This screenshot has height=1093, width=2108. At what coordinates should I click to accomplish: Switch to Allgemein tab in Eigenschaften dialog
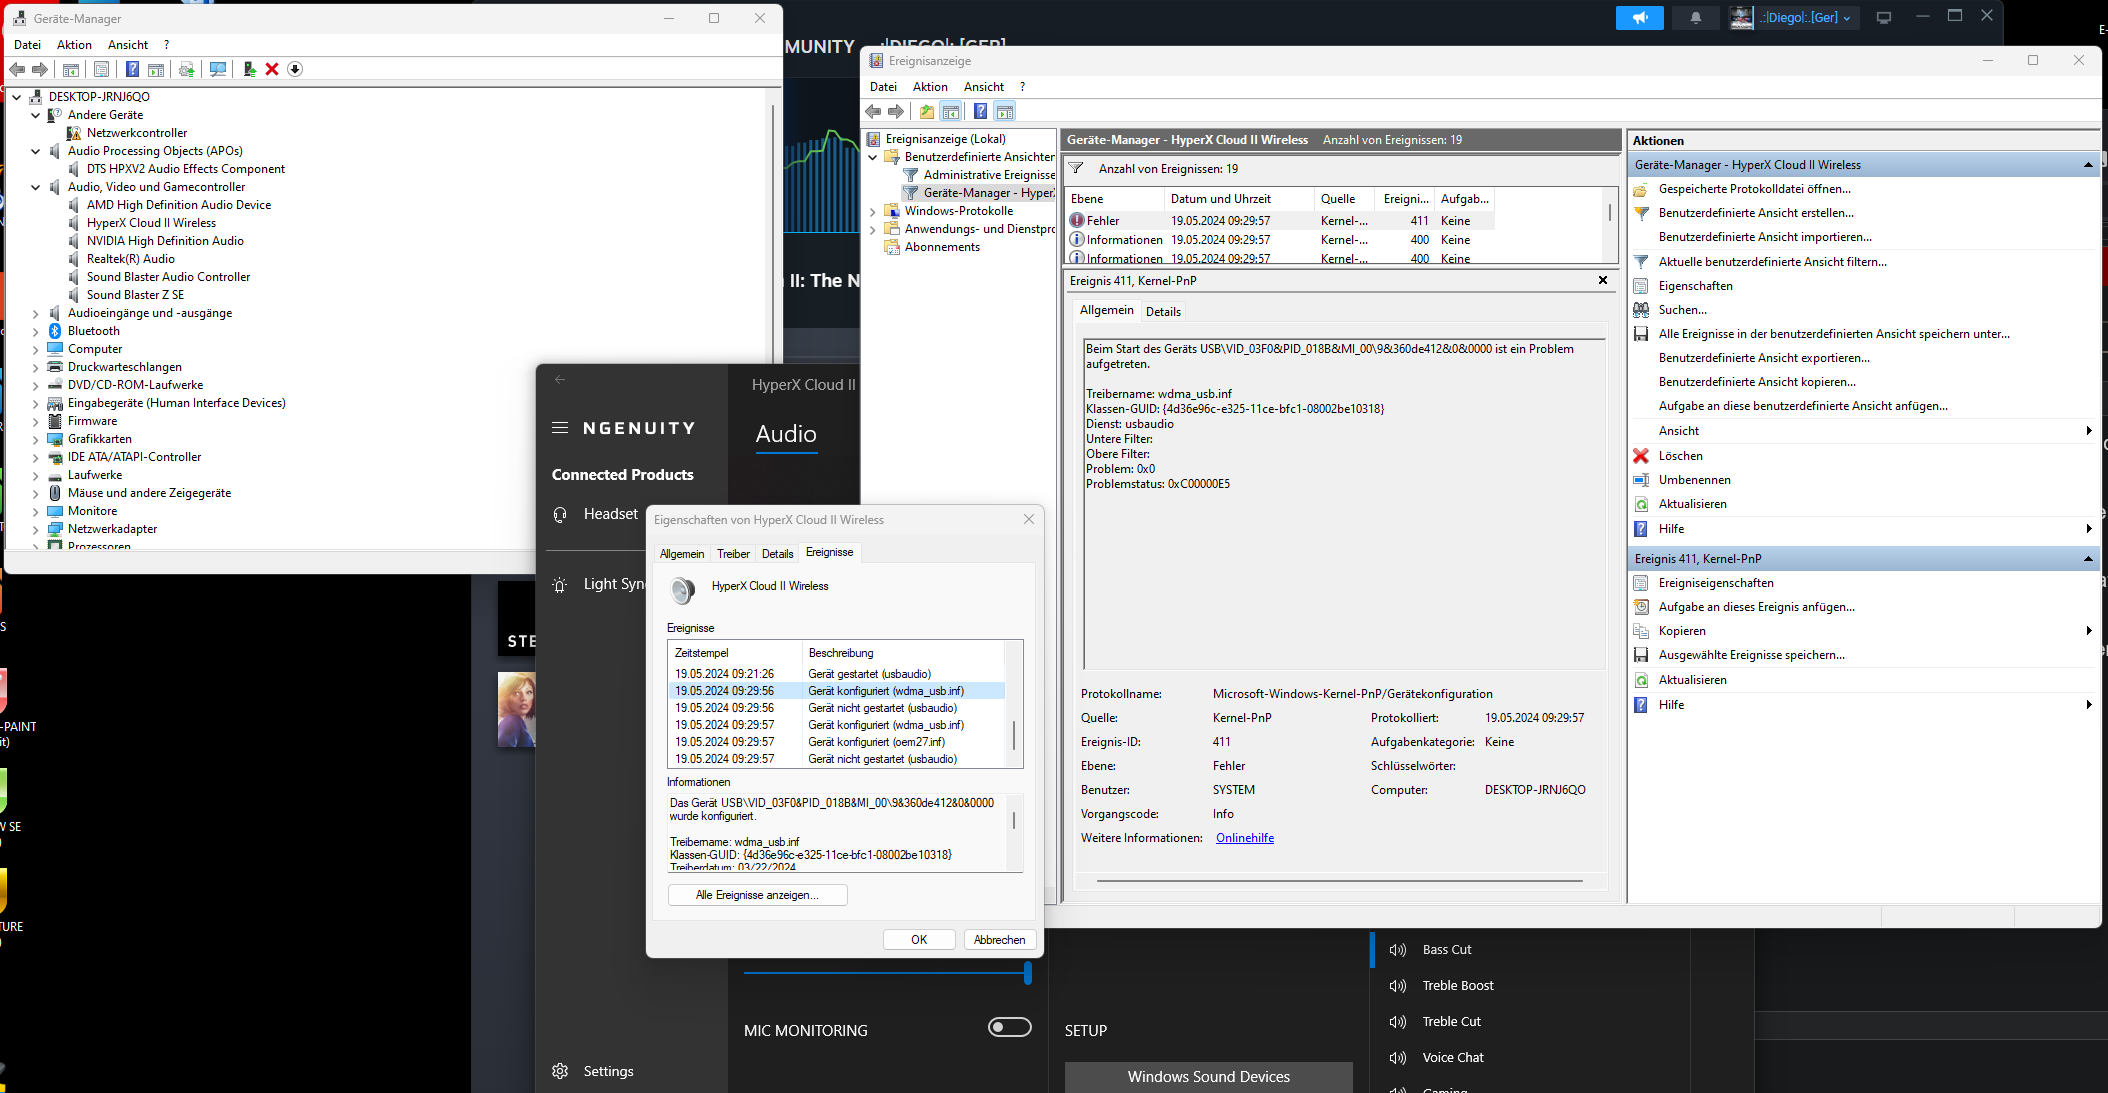(x=682, y=554)
